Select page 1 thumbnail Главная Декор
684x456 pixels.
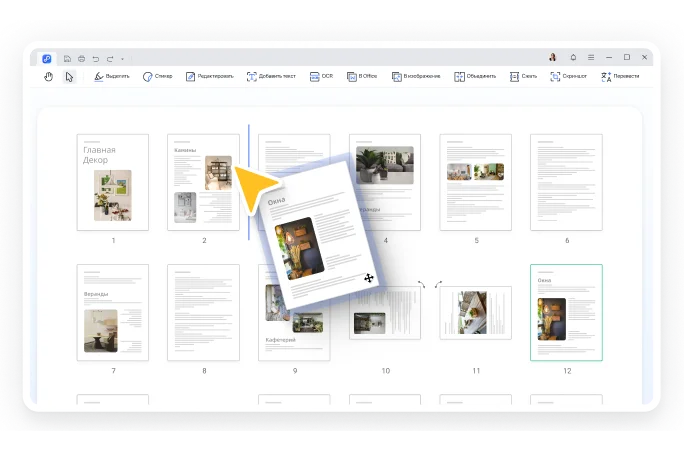(x=113, y=182)
